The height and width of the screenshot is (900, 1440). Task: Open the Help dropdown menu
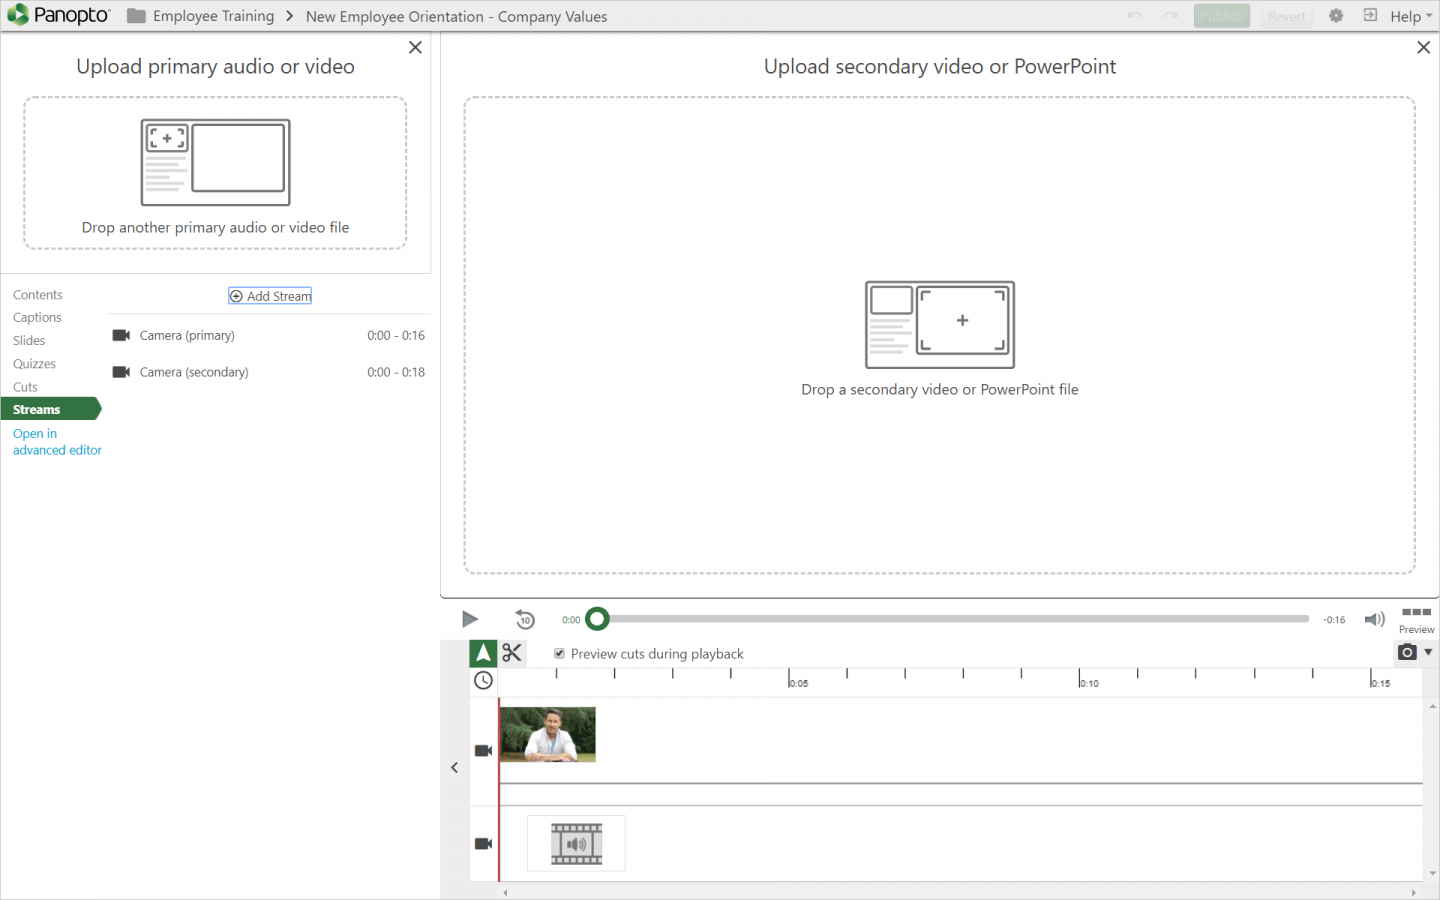click(1408, 16)
